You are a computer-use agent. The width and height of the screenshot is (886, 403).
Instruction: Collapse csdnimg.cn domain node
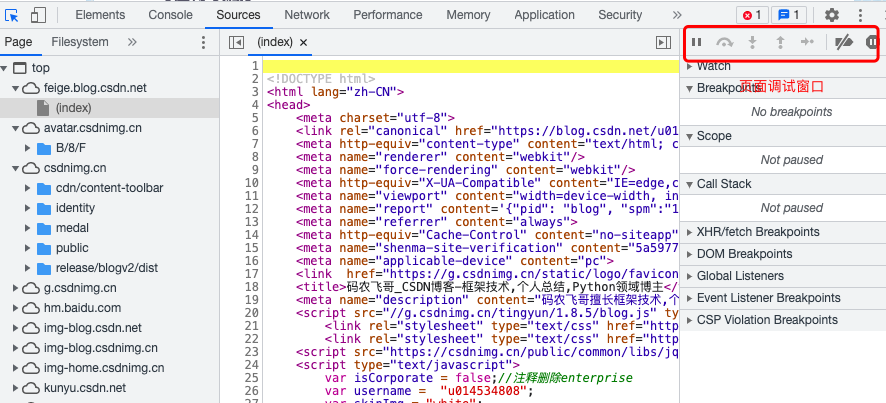15,168
